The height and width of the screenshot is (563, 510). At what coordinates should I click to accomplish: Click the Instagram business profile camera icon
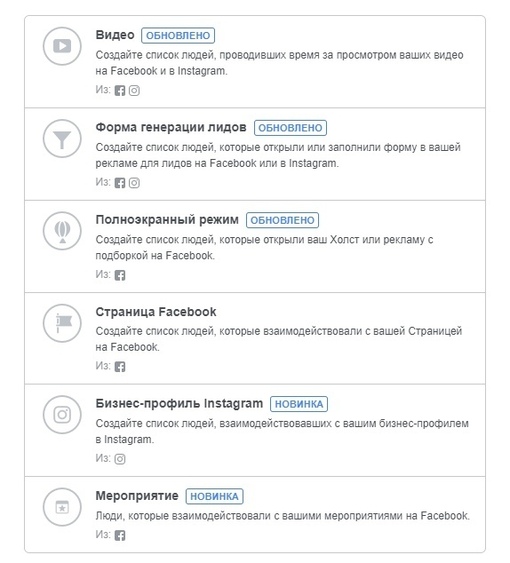pos(62,415)
